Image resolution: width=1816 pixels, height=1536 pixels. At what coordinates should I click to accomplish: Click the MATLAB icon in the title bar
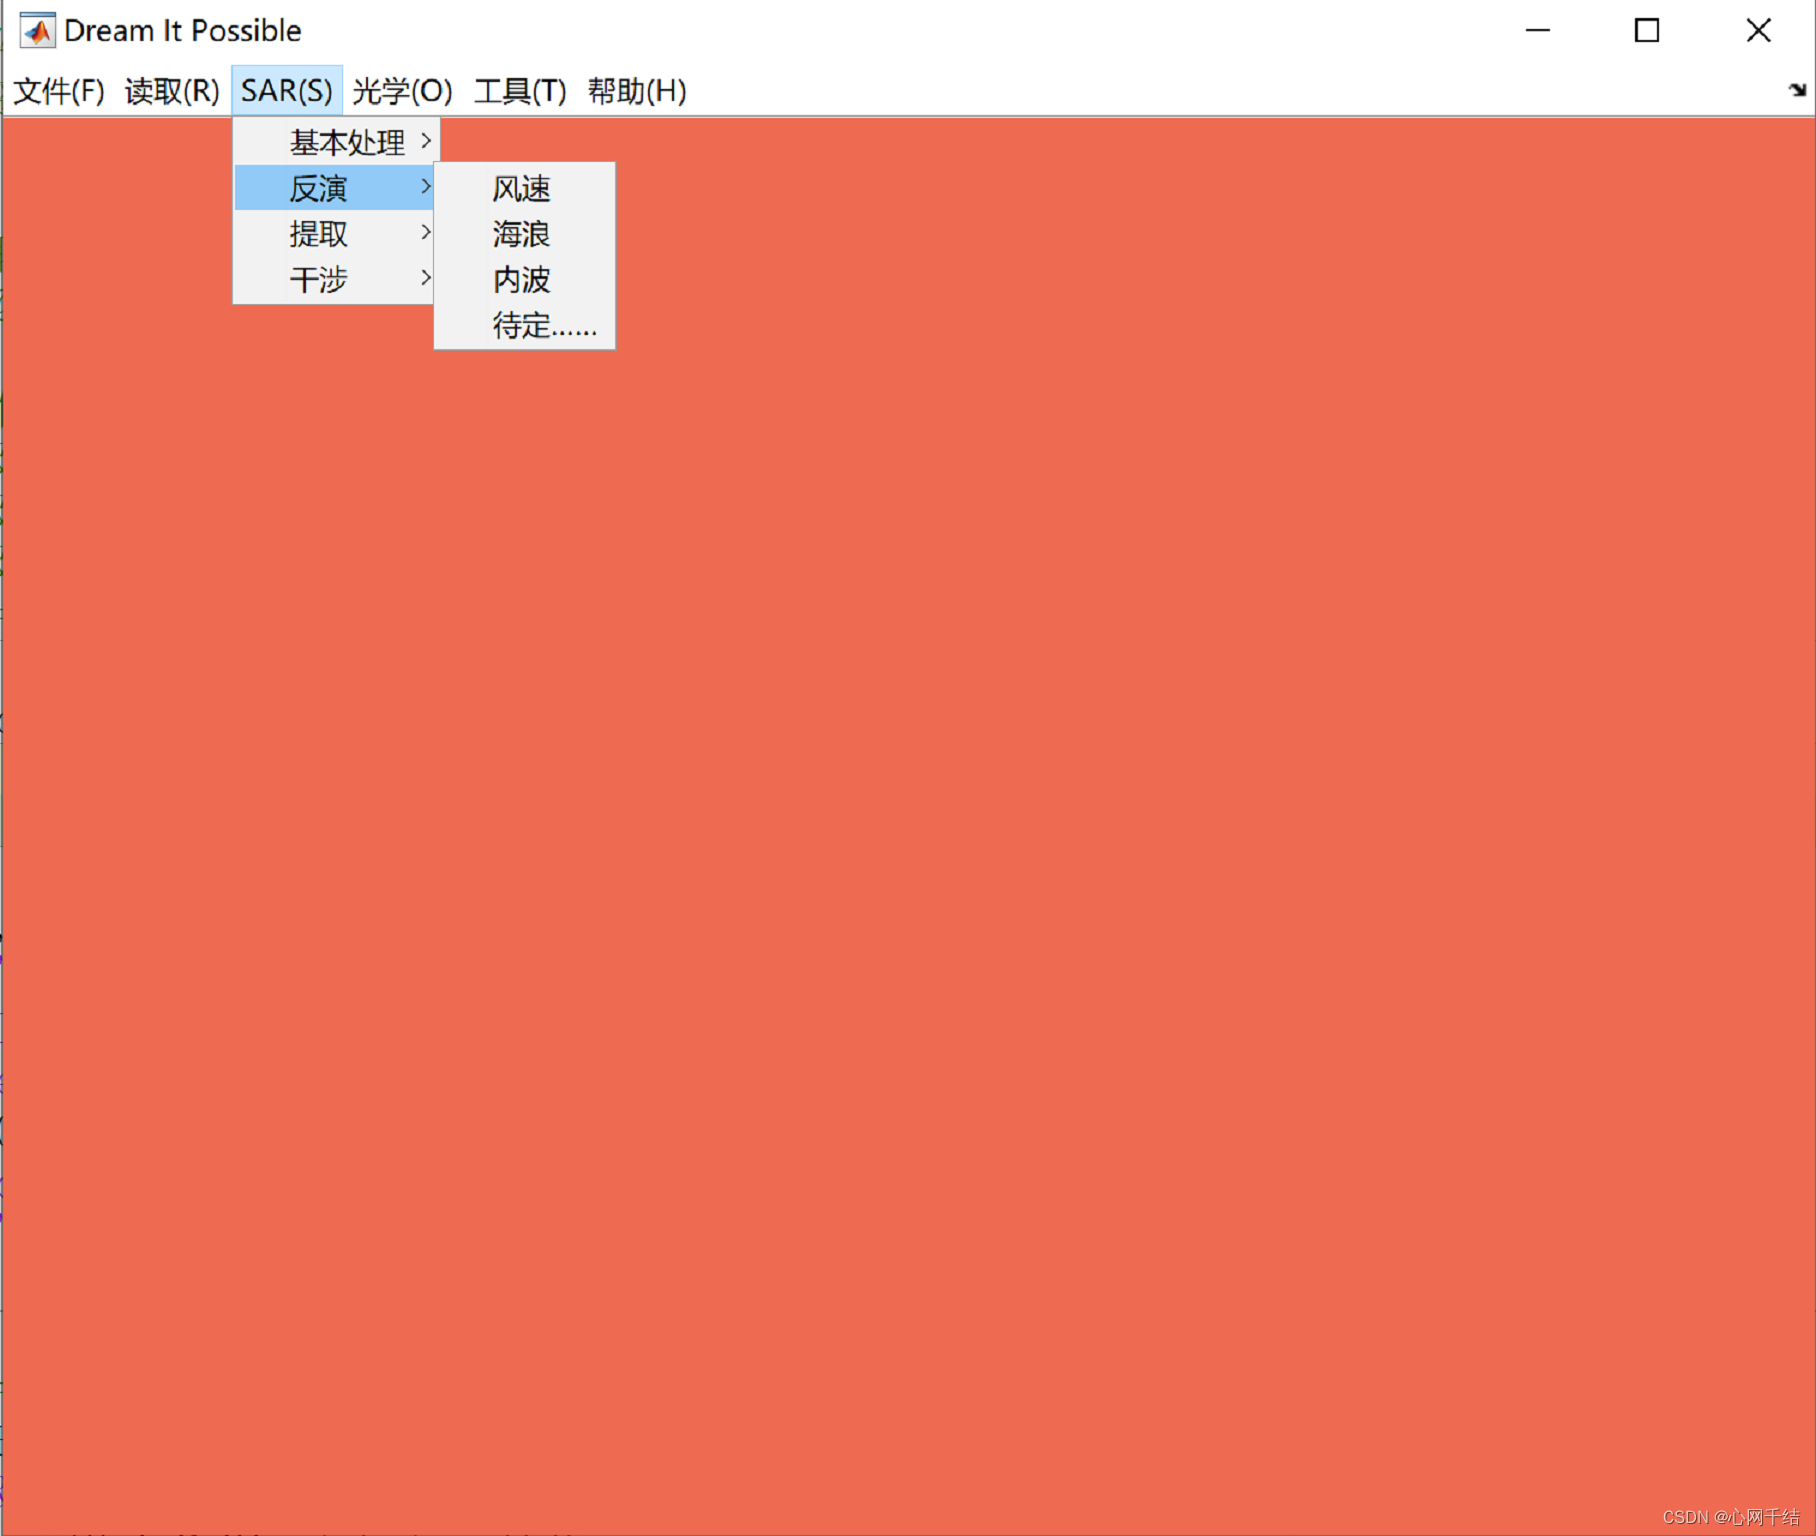[38, 31]
